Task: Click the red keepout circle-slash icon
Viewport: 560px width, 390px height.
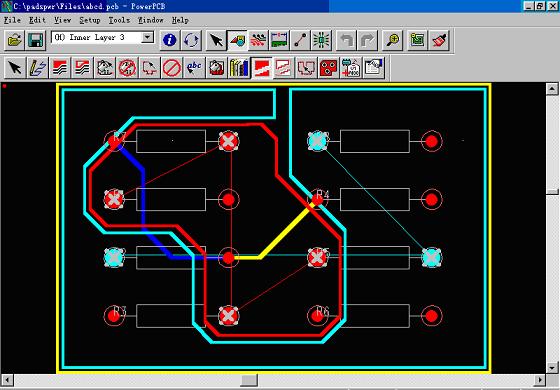Action: click(172, 68)
